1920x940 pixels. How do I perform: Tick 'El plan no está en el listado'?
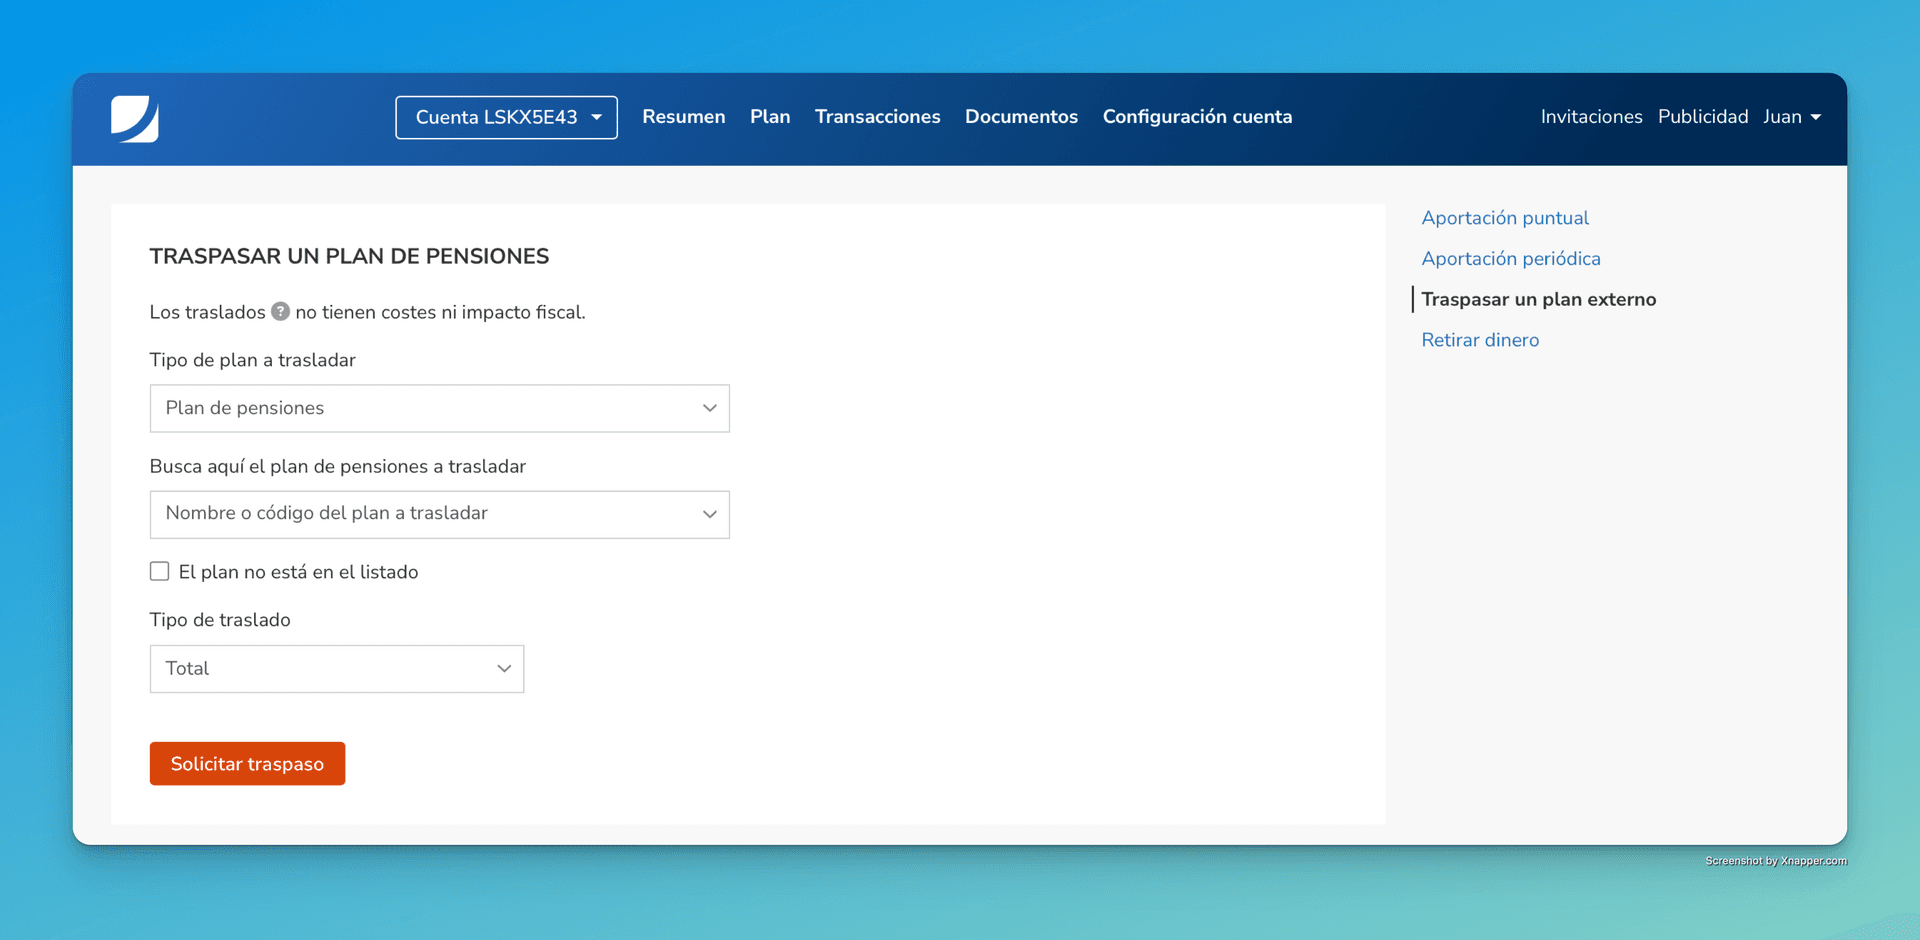point(160,571)
